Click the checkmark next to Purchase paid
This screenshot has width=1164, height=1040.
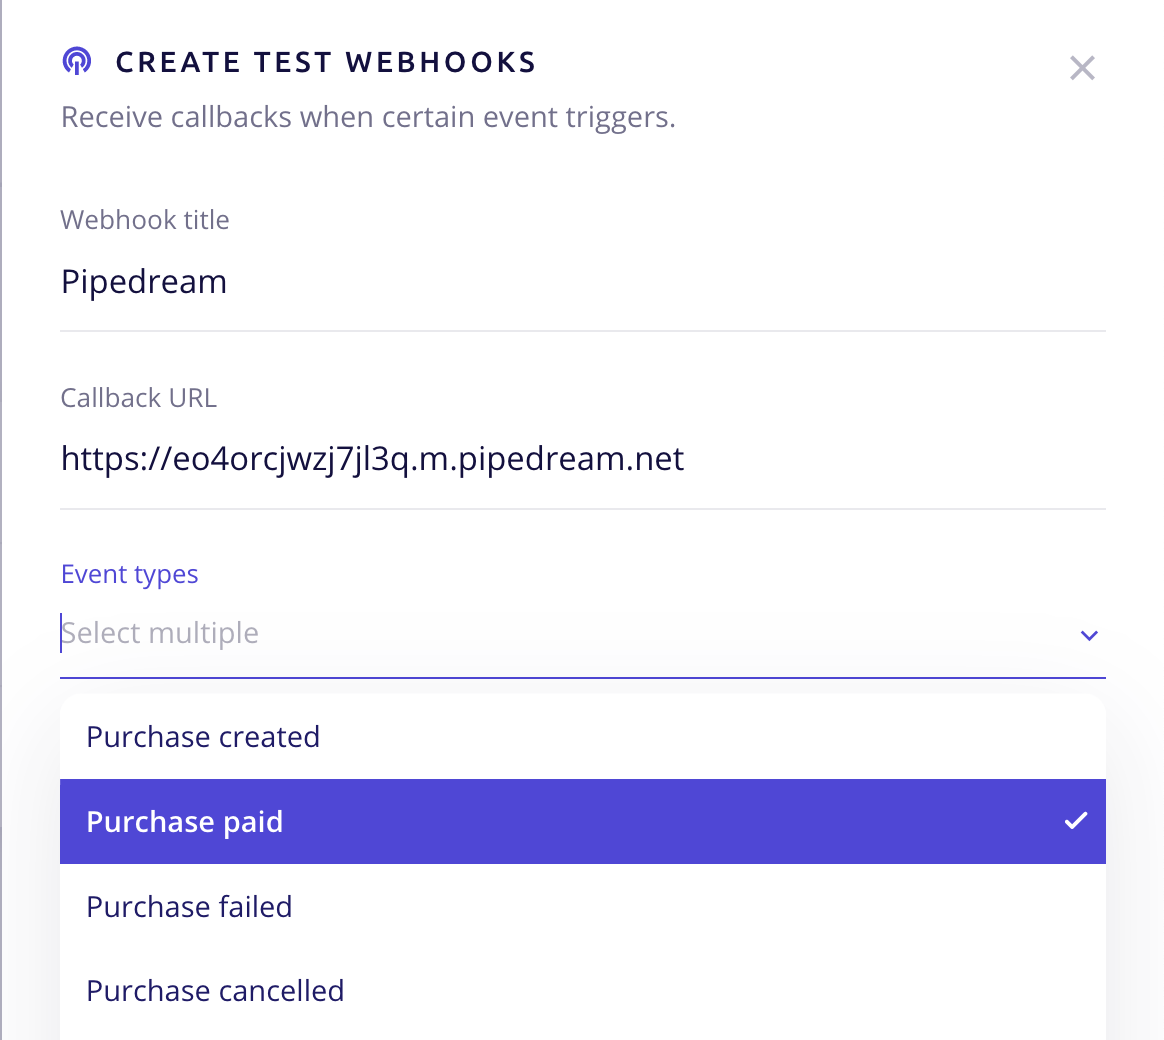[x=1076, y=821]
